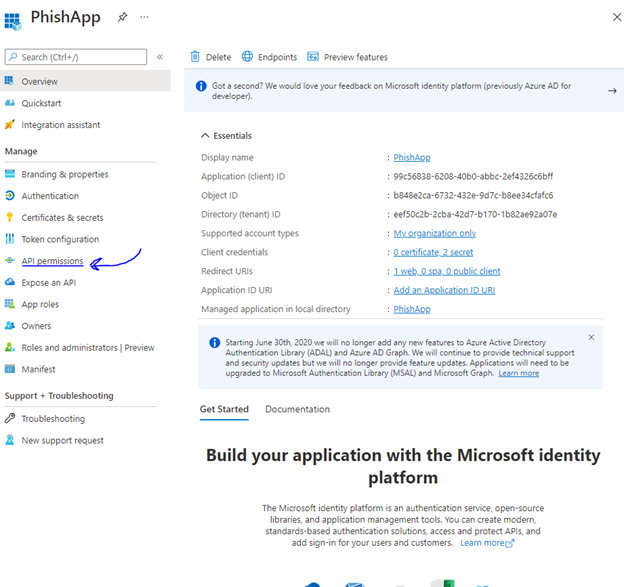Viewport: 624px width, 587px height.
Task: Open the 'Add an Application ID URI' link
Action: 444,290
